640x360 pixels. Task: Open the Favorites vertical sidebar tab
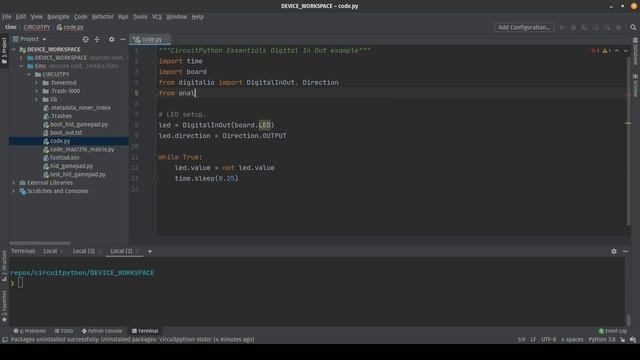tap(4, 306)
